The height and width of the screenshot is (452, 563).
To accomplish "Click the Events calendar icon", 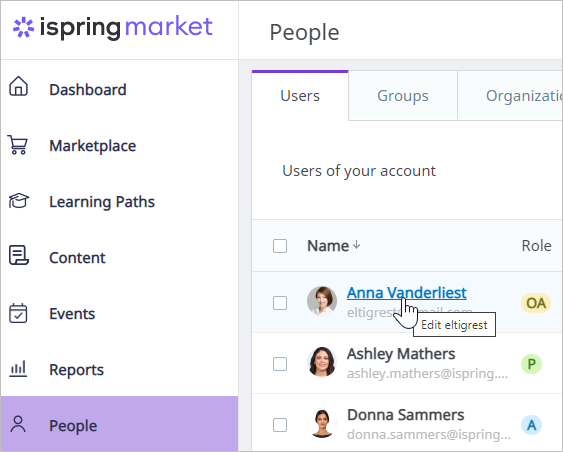I will [x=18, y=313].
